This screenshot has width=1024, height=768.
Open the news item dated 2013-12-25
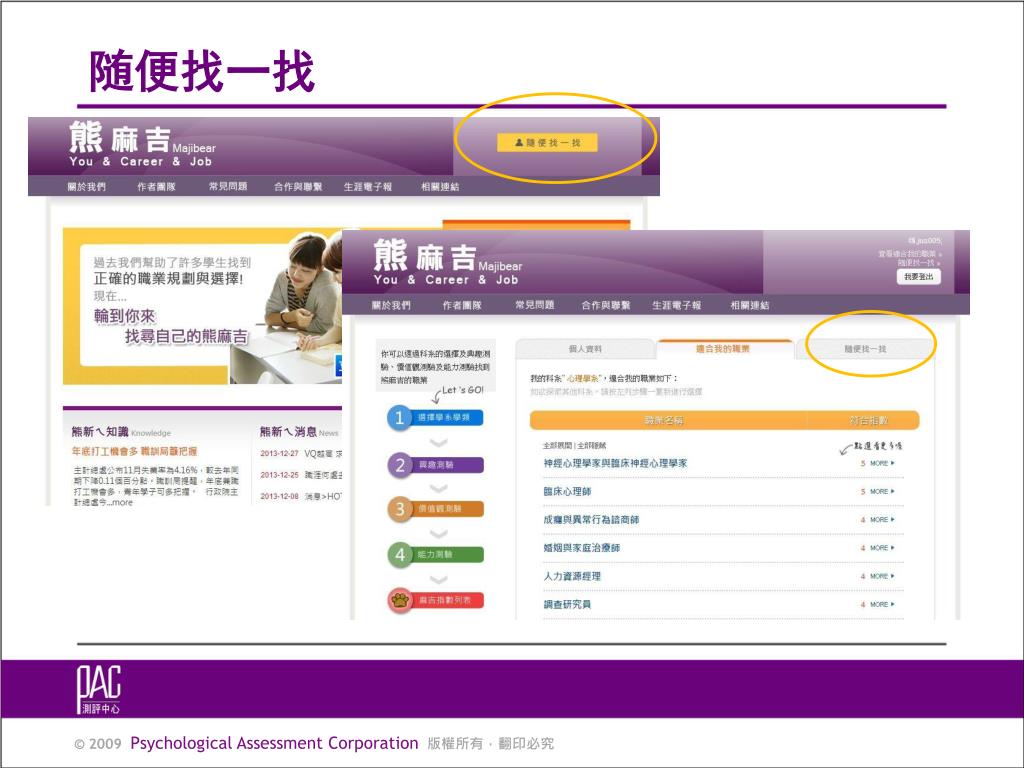[301, 475]
